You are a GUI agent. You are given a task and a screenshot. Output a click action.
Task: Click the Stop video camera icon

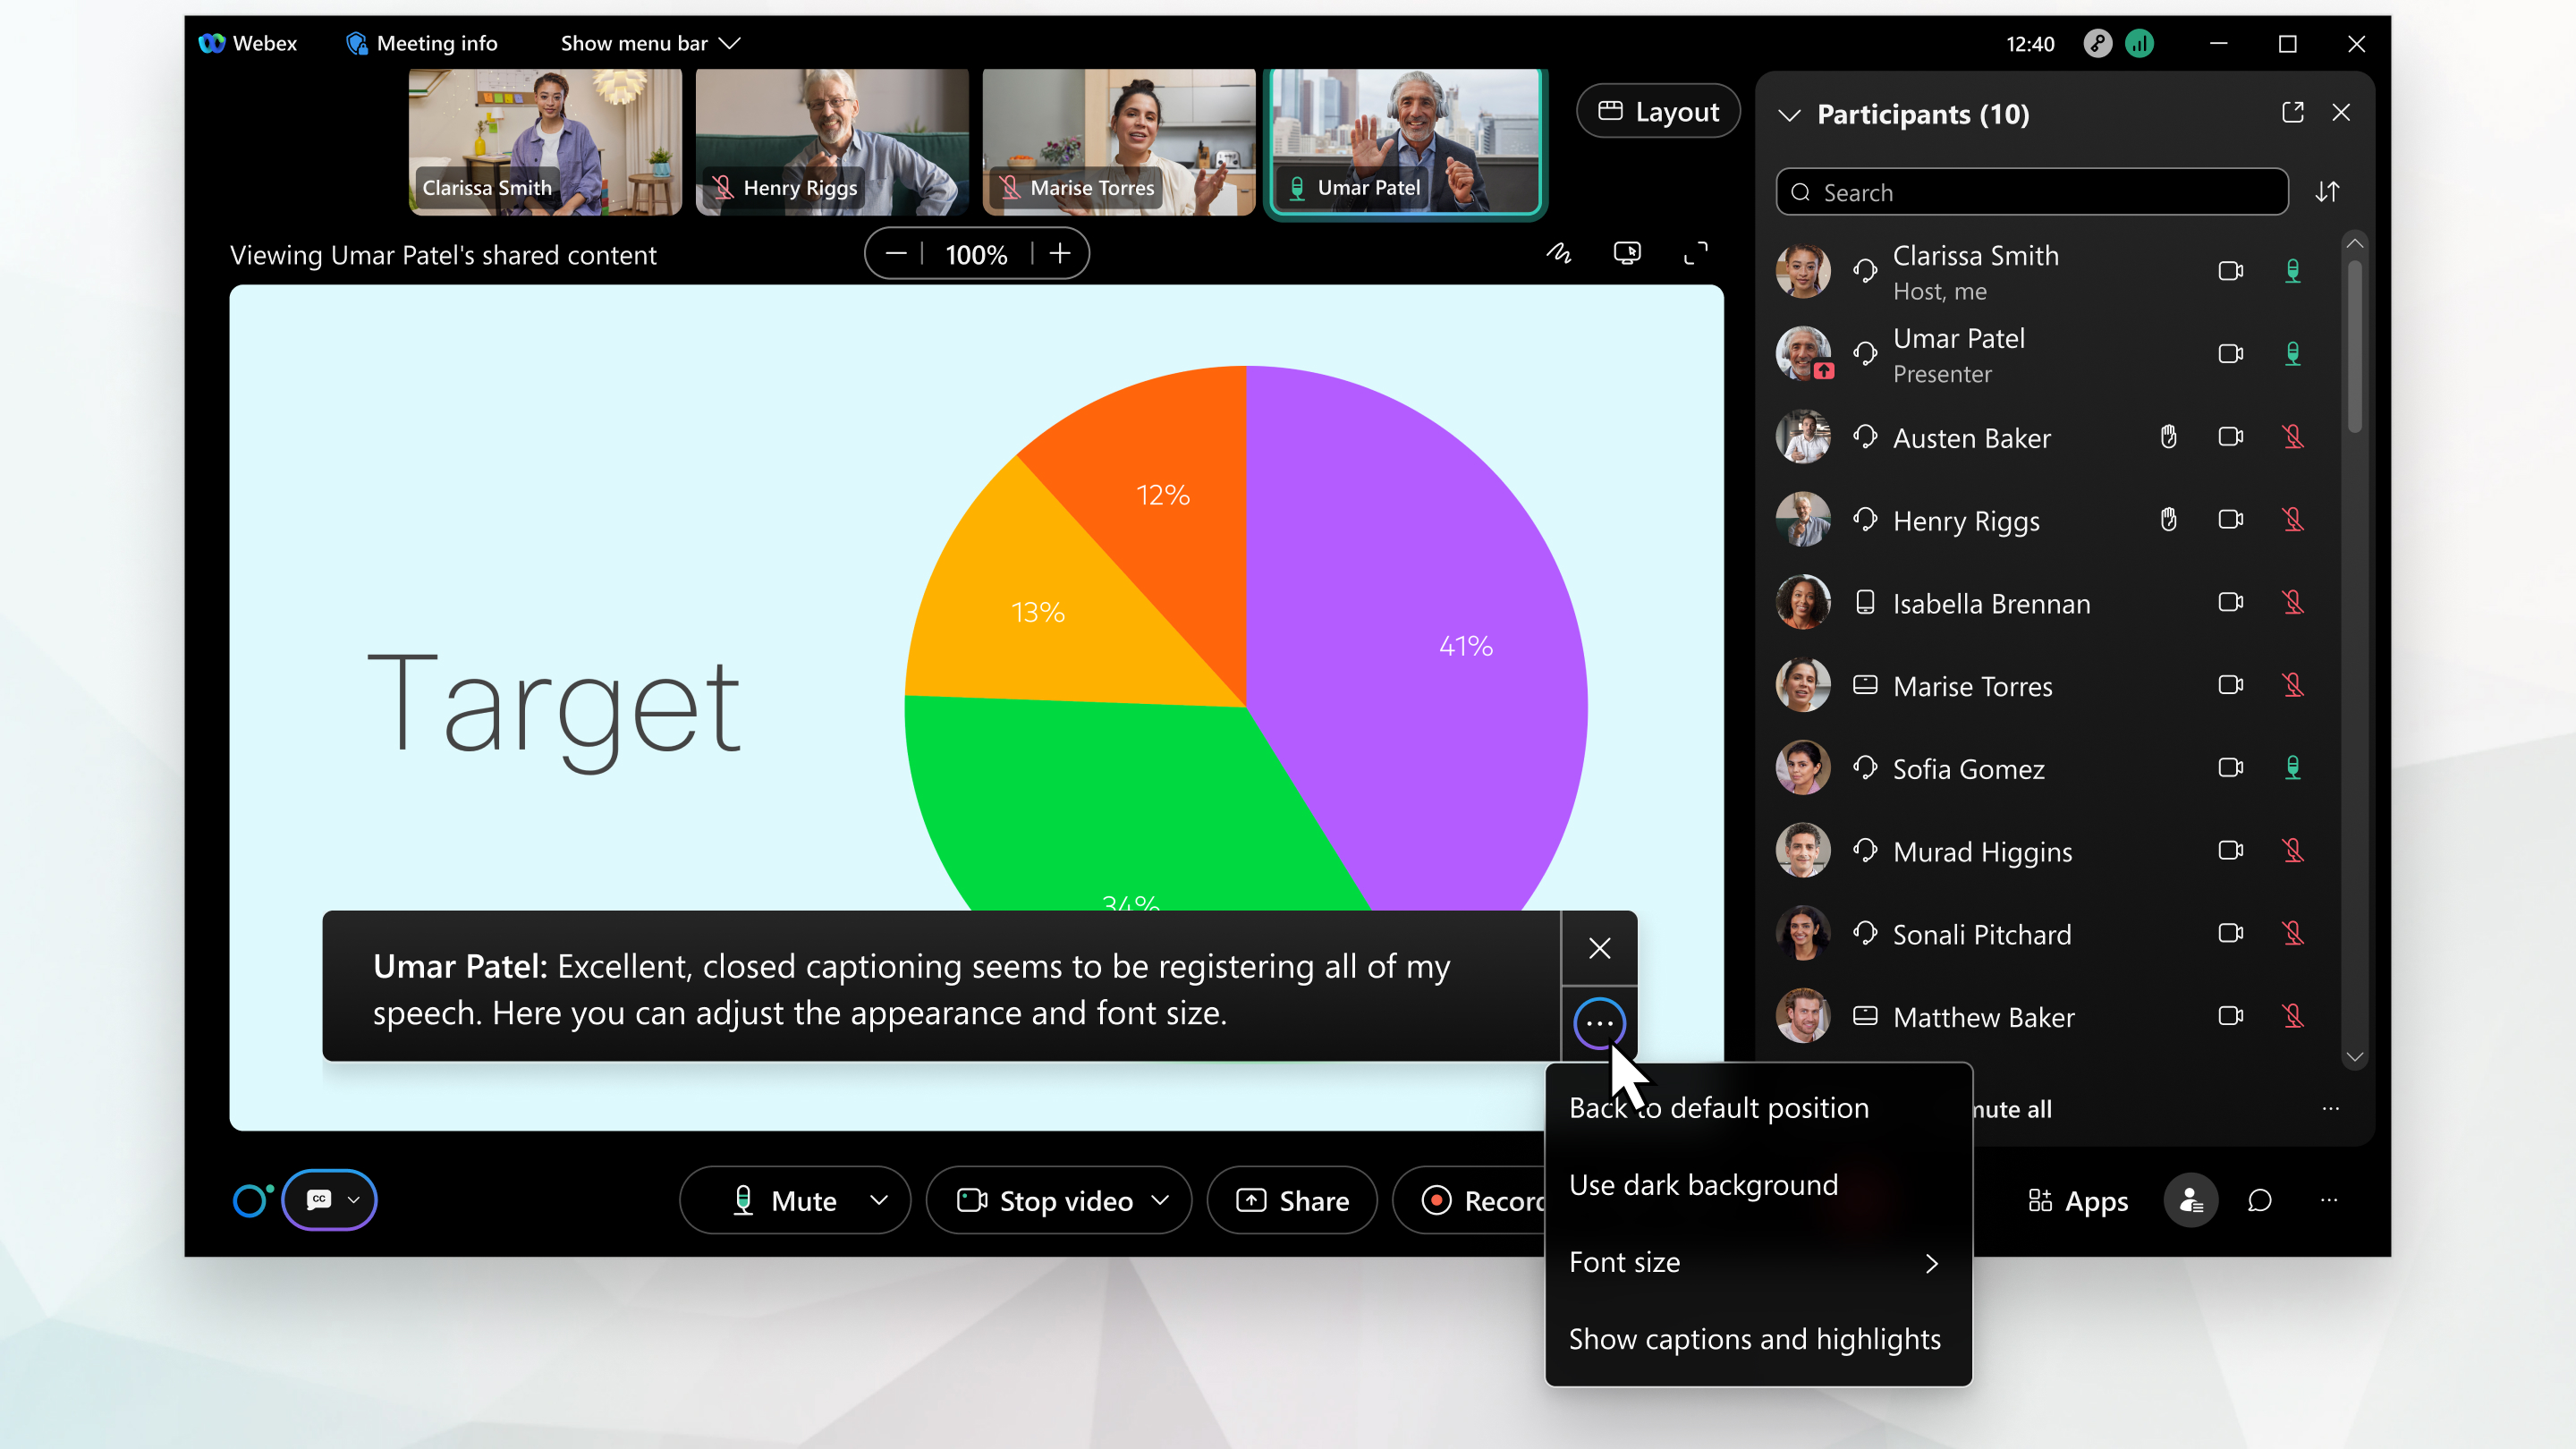(x=971, y=1201)
